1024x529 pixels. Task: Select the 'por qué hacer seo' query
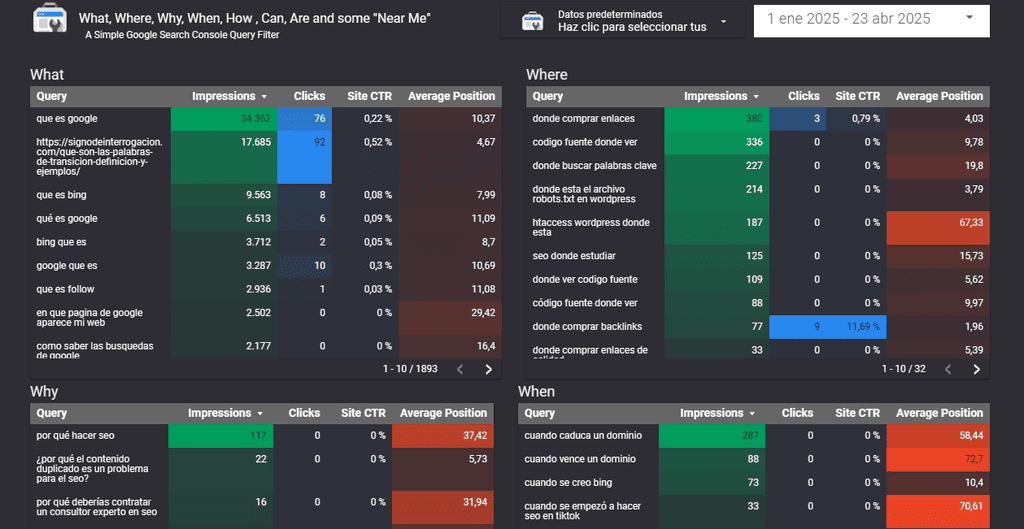(x=76, y=436)
